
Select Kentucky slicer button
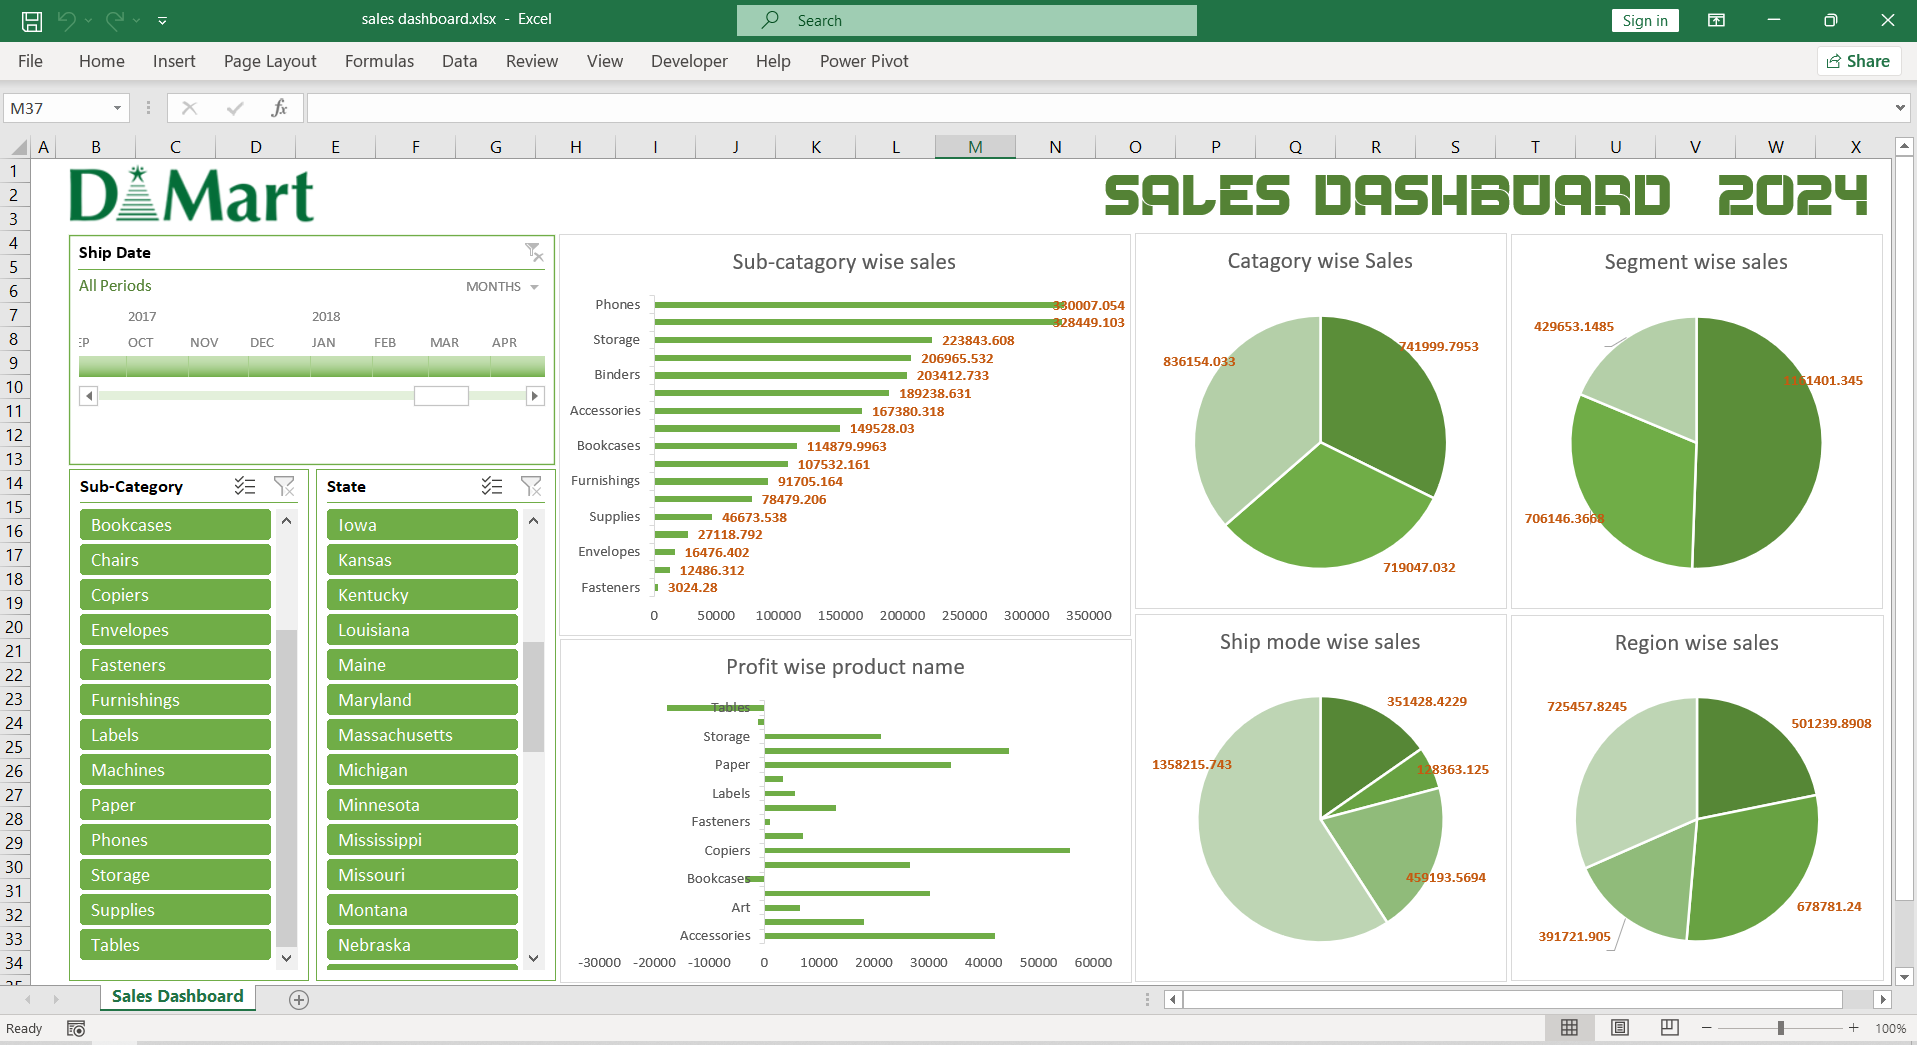(x=422, y=595)
